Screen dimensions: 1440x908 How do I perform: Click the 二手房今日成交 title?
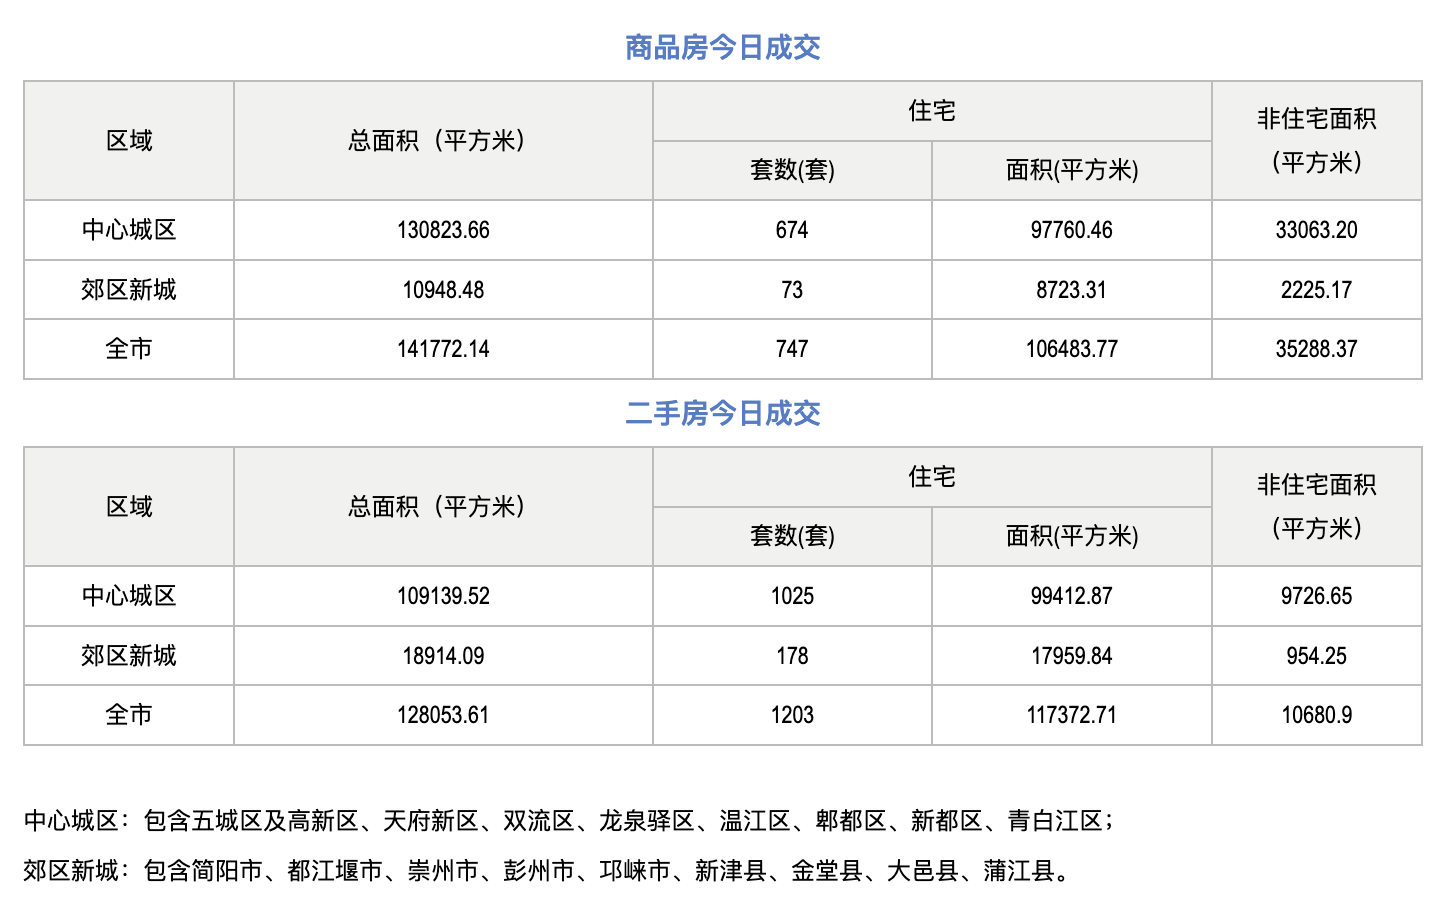point(722,413)
